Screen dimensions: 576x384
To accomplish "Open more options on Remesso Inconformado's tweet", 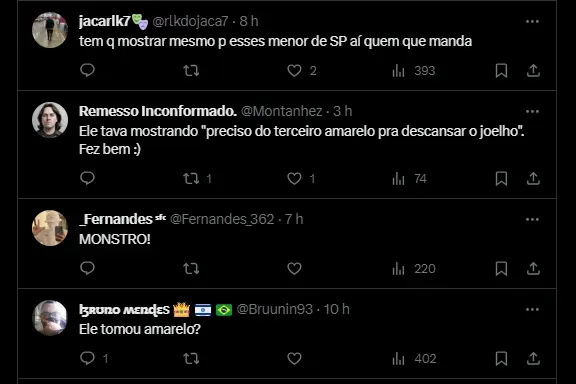I will [532, 111].
